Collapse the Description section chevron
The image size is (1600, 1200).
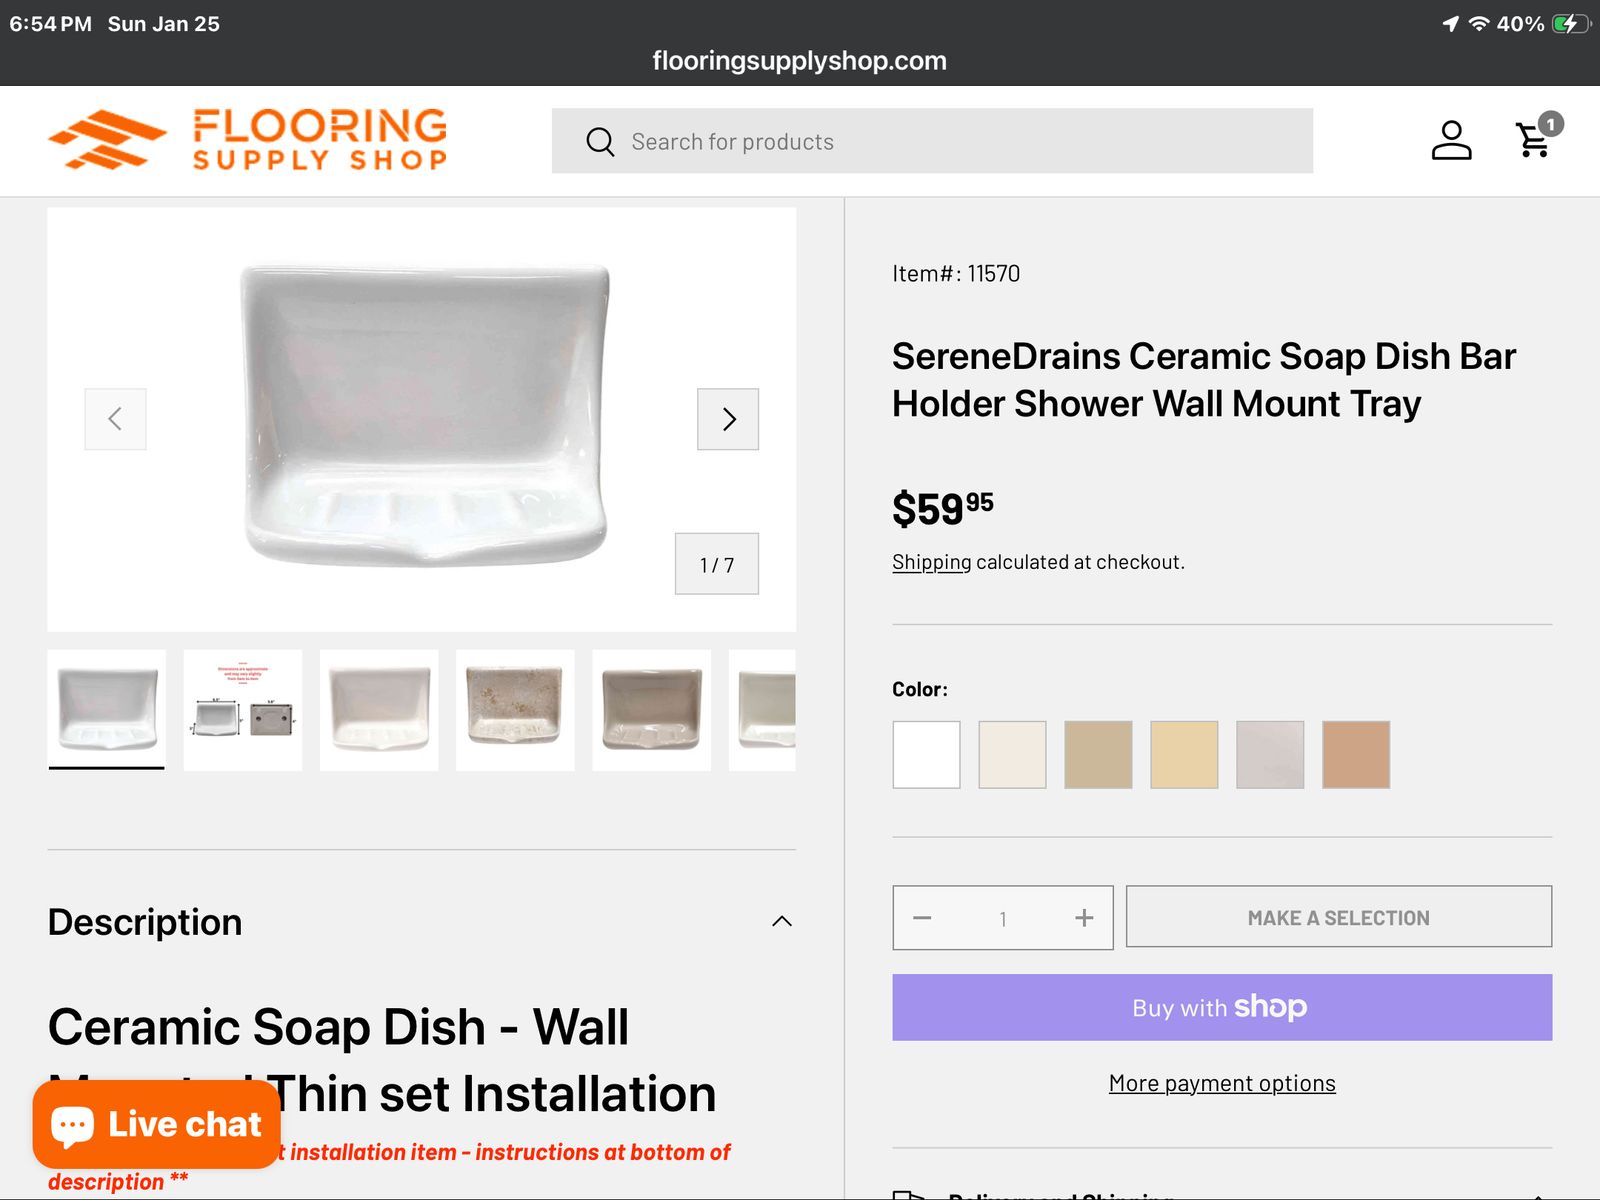(x=782, y=921)
